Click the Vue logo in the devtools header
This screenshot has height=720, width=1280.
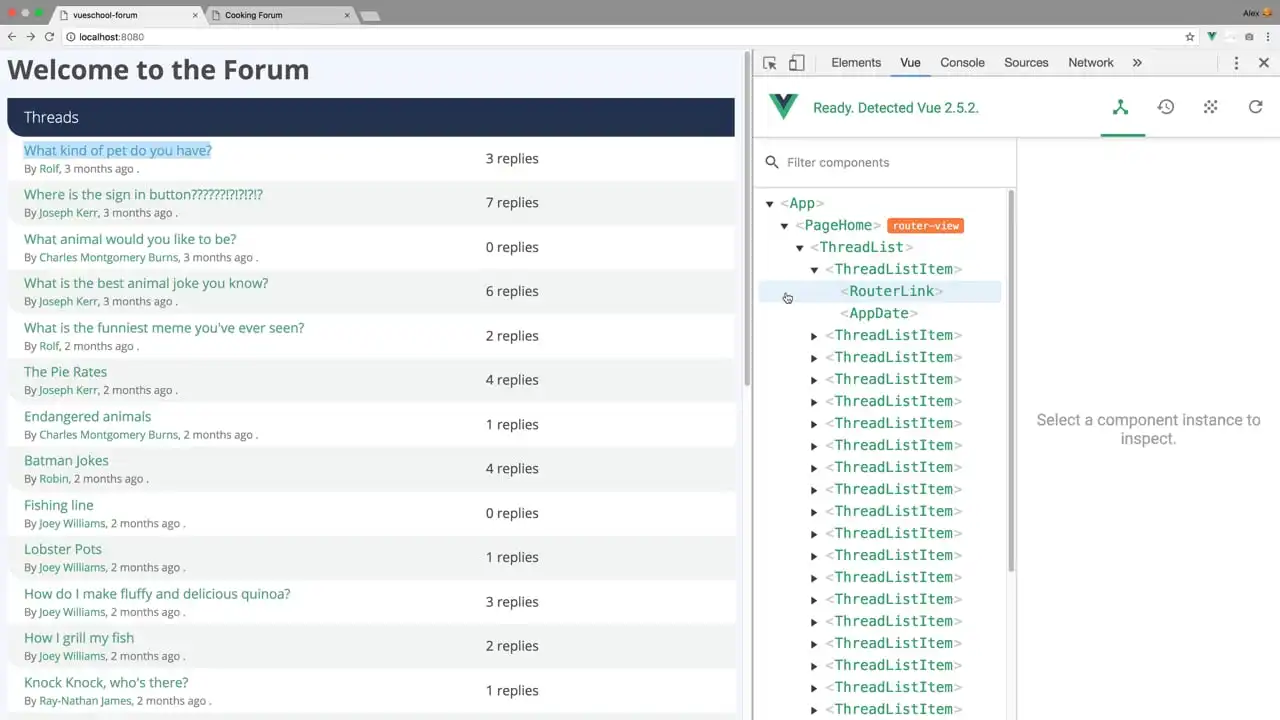pyautogui.click(x=783, y=107)
